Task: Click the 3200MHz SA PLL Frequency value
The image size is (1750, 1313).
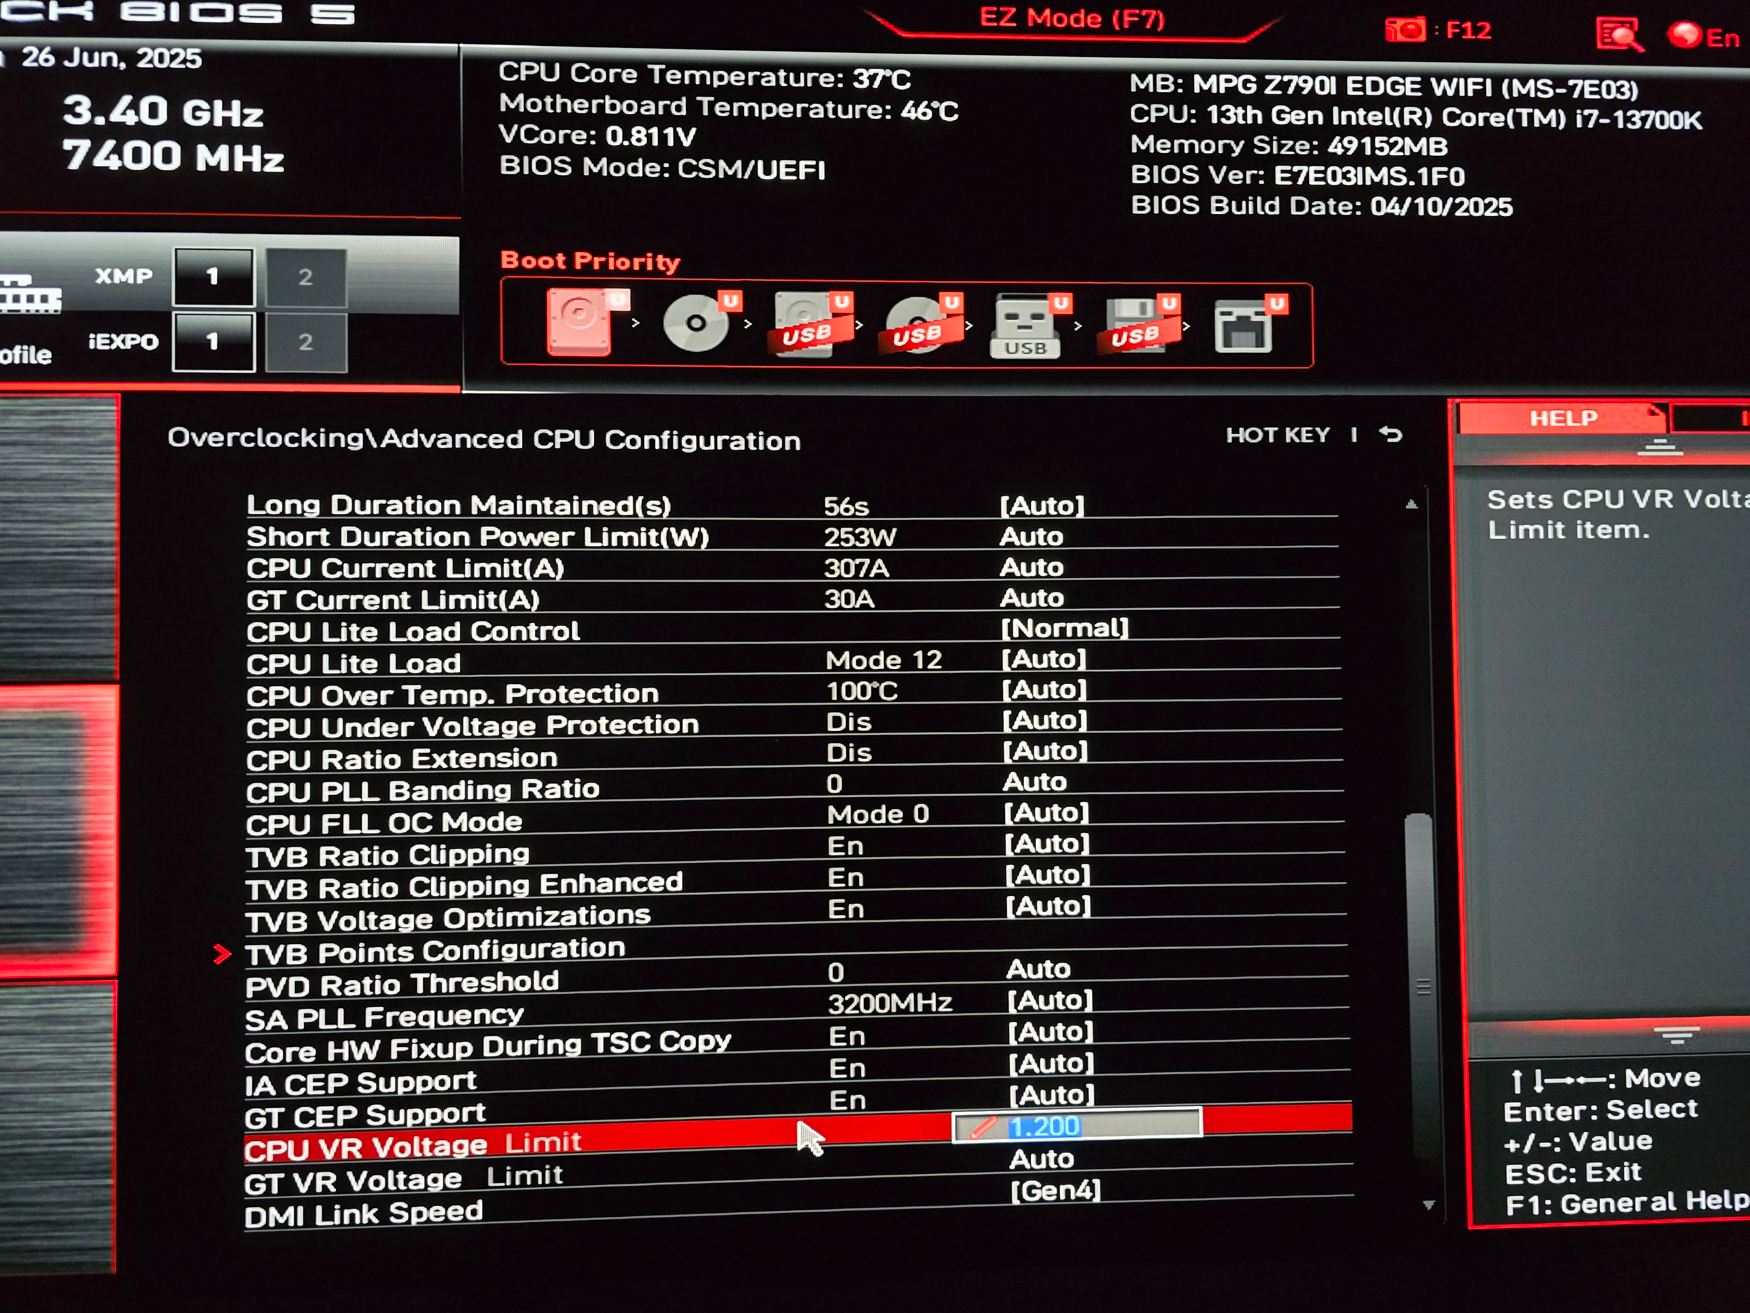Action: click(x=890, y=1003)
